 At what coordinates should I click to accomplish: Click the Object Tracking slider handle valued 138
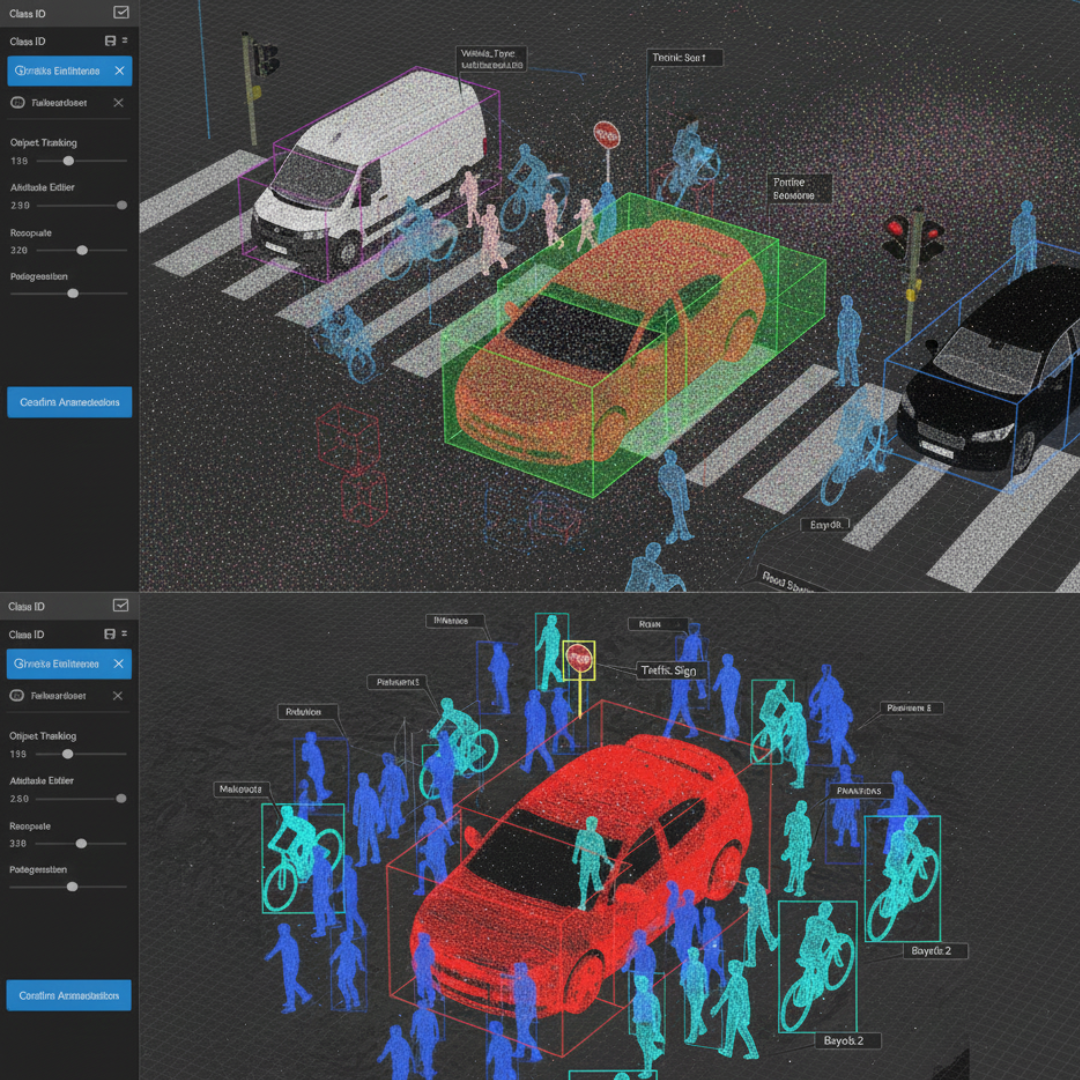tap(68, 160)
